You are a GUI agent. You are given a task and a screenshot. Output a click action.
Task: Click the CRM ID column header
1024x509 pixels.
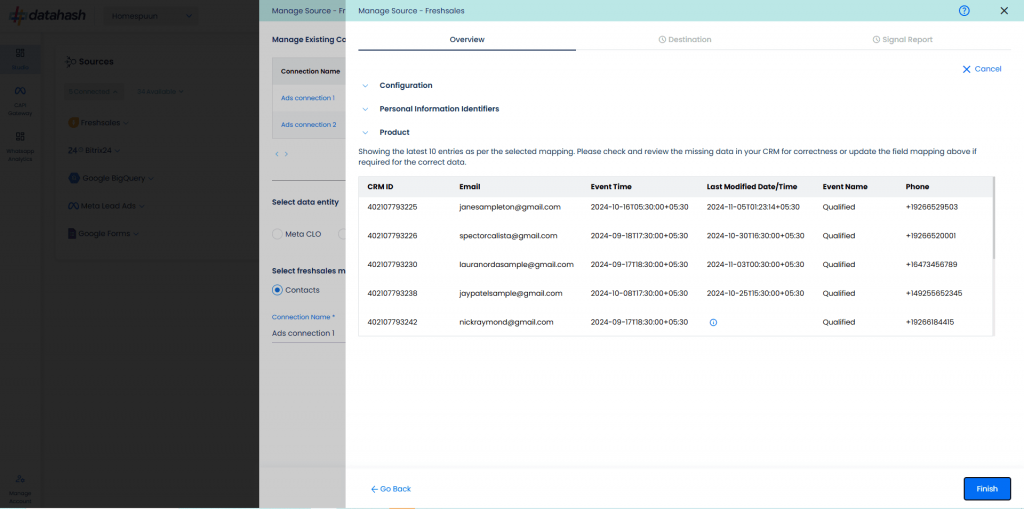point(380,187)
